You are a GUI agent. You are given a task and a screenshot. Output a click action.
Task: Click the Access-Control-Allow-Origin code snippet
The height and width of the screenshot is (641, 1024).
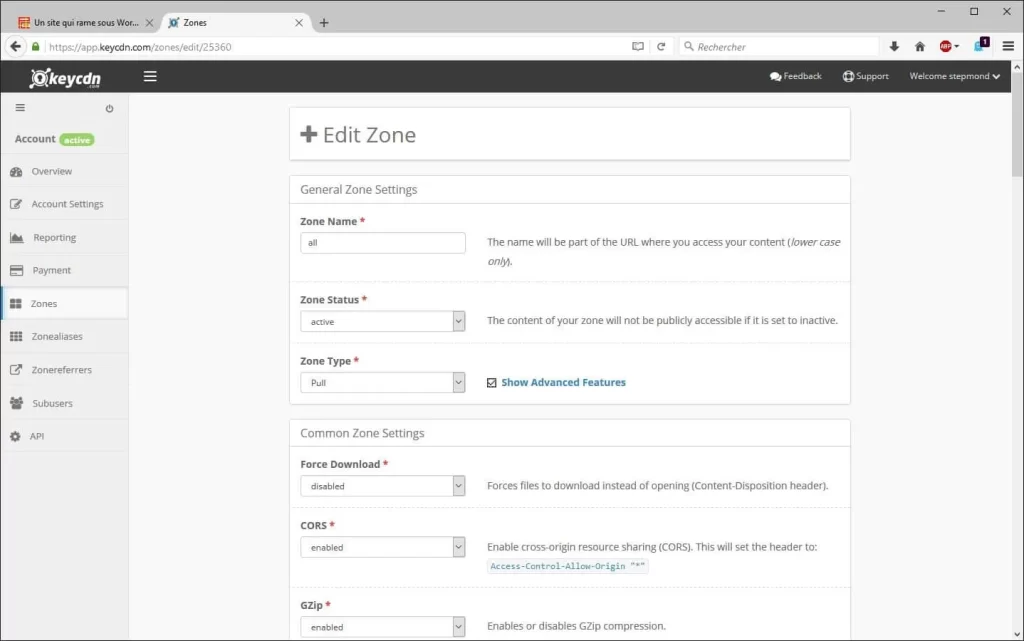click(x=568, y=566)
